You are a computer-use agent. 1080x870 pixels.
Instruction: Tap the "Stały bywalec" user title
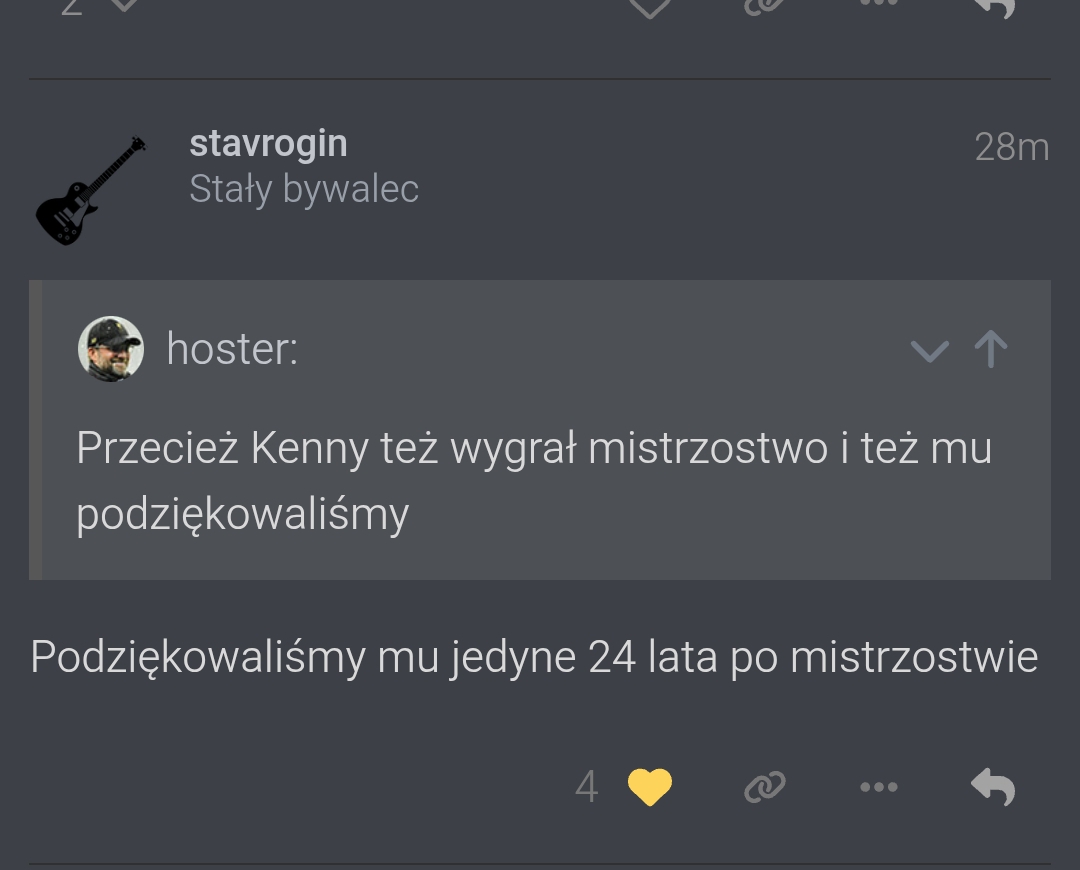click(x=304, y=189)
